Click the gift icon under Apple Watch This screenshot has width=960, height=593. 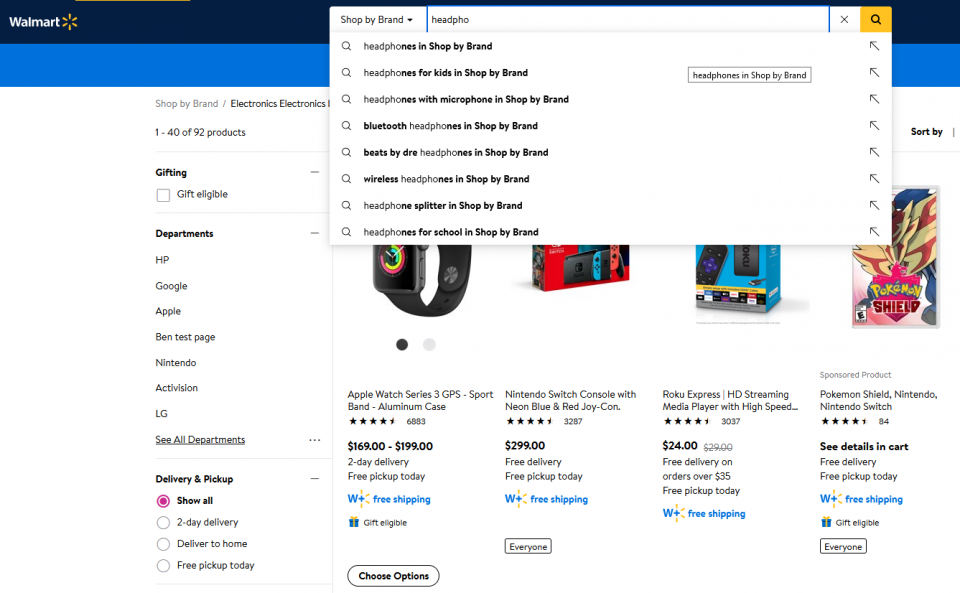pyautogui.click(x=353, y=522)
